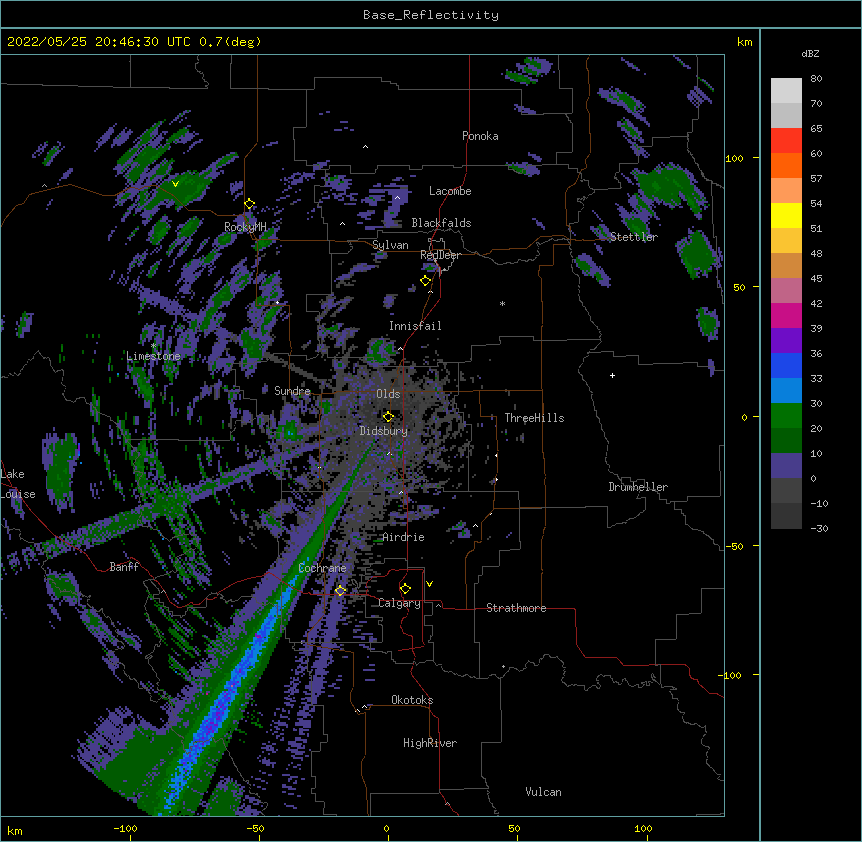Select the yellow V marker northwest of RockyMH
The width and height of the screenshot is (862, 842).
coord(175,184)
